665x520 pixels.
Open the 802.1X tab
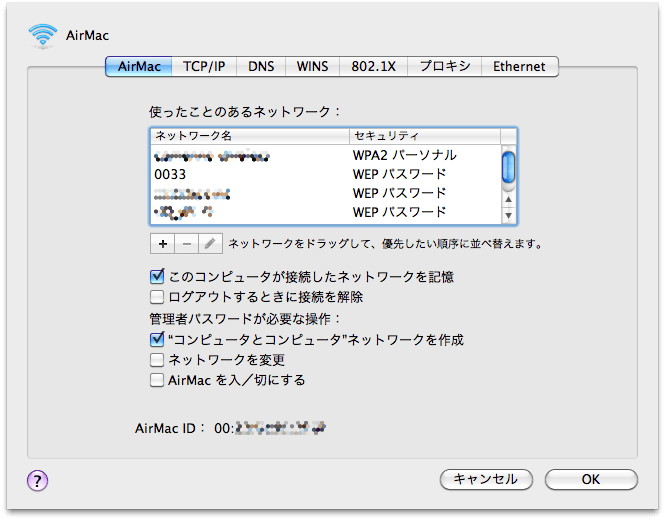373,67
